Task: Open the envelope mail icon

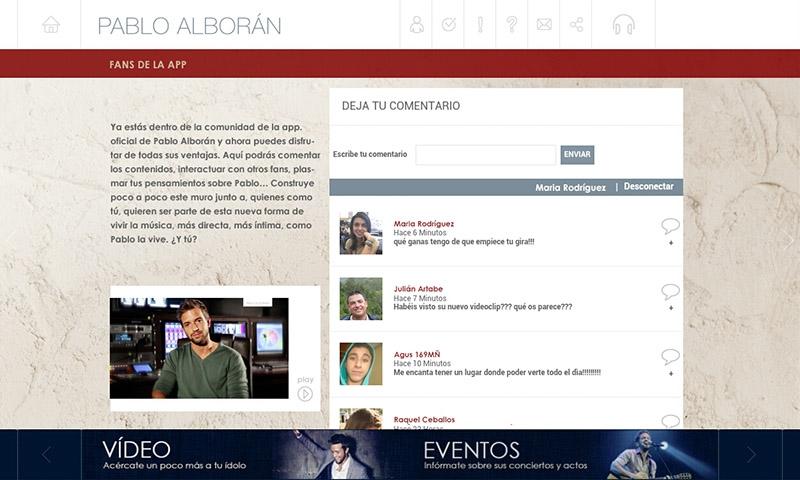Action: point(544,24)
